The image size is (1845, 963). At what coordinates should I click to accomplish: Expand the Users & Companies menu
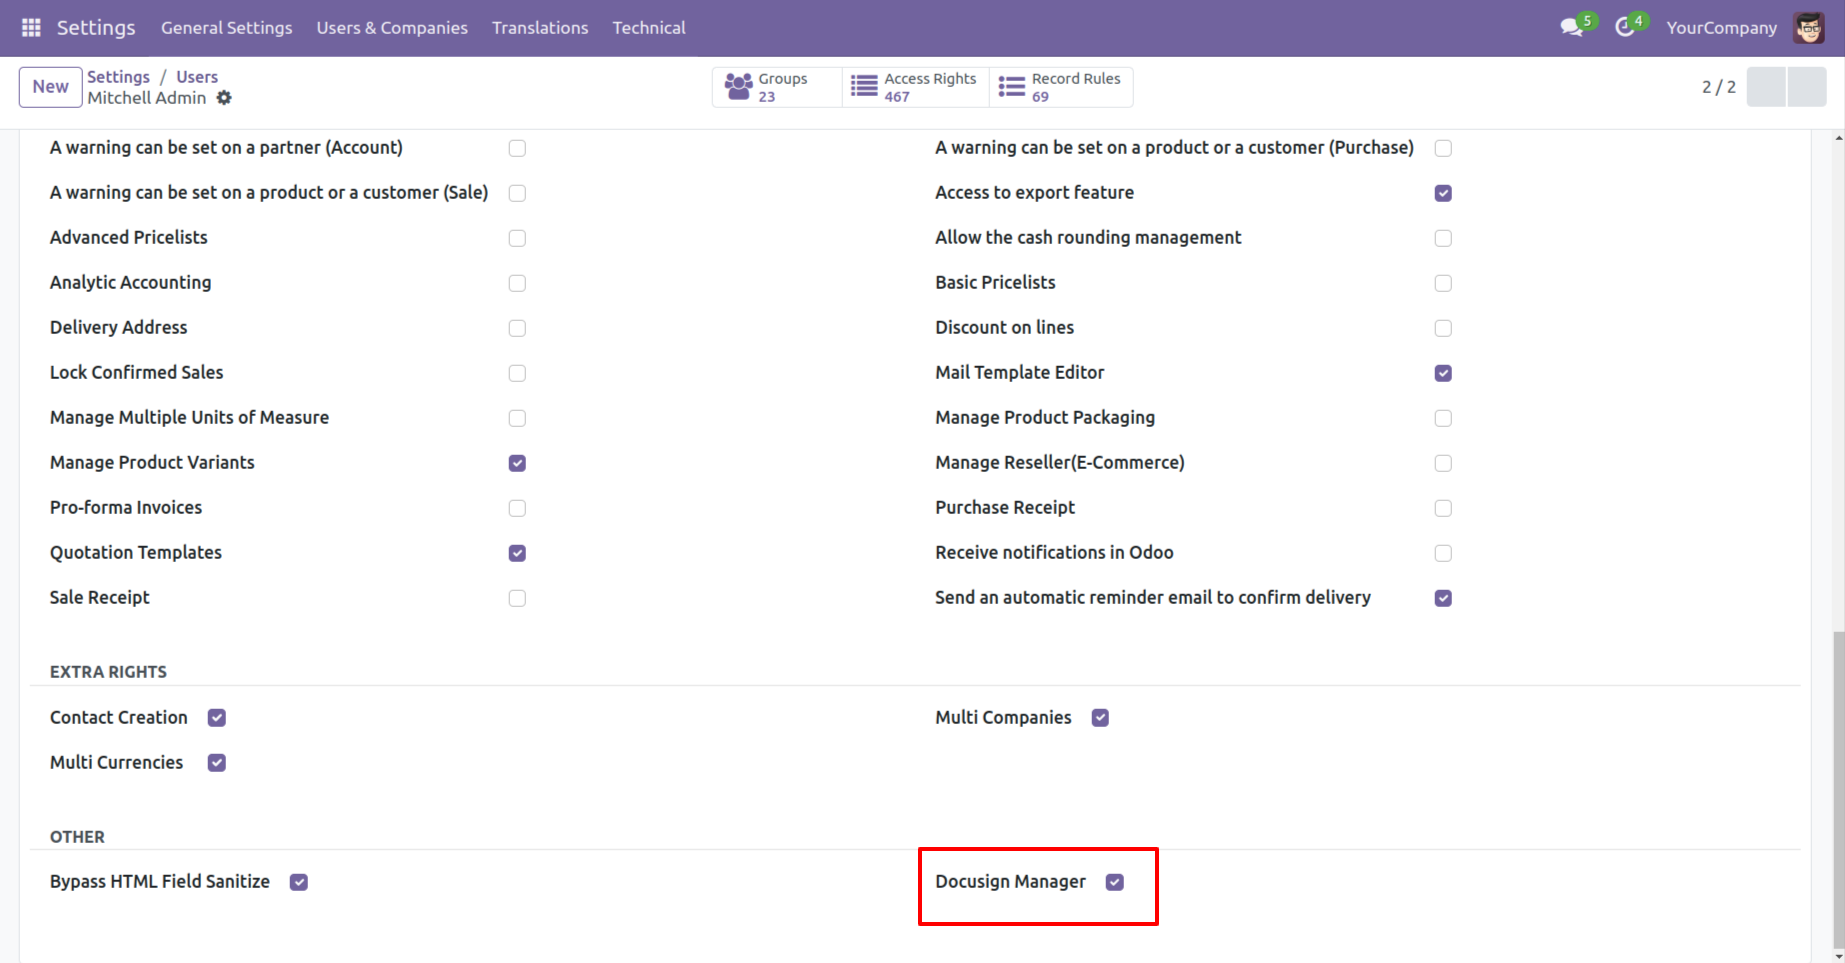pyautogui.click(x=392, y=28)
